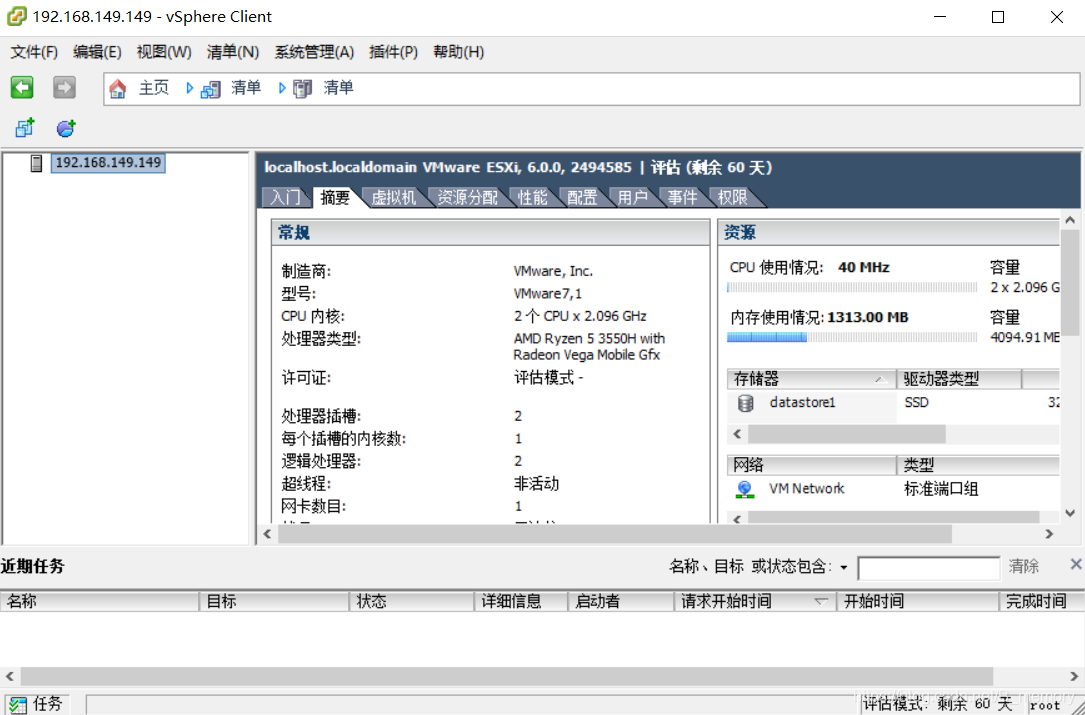Click the VM Network globe icon
This screenshot has width=1085, height=715.
coord(745,489)
